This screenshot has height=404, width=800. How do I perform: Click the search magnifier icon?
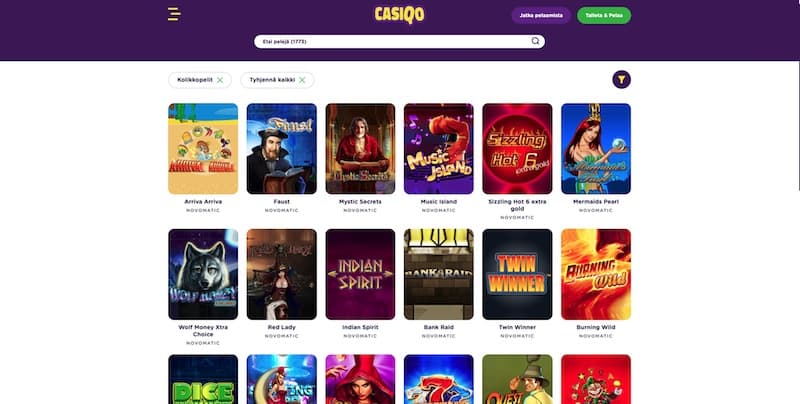[535, 41]
